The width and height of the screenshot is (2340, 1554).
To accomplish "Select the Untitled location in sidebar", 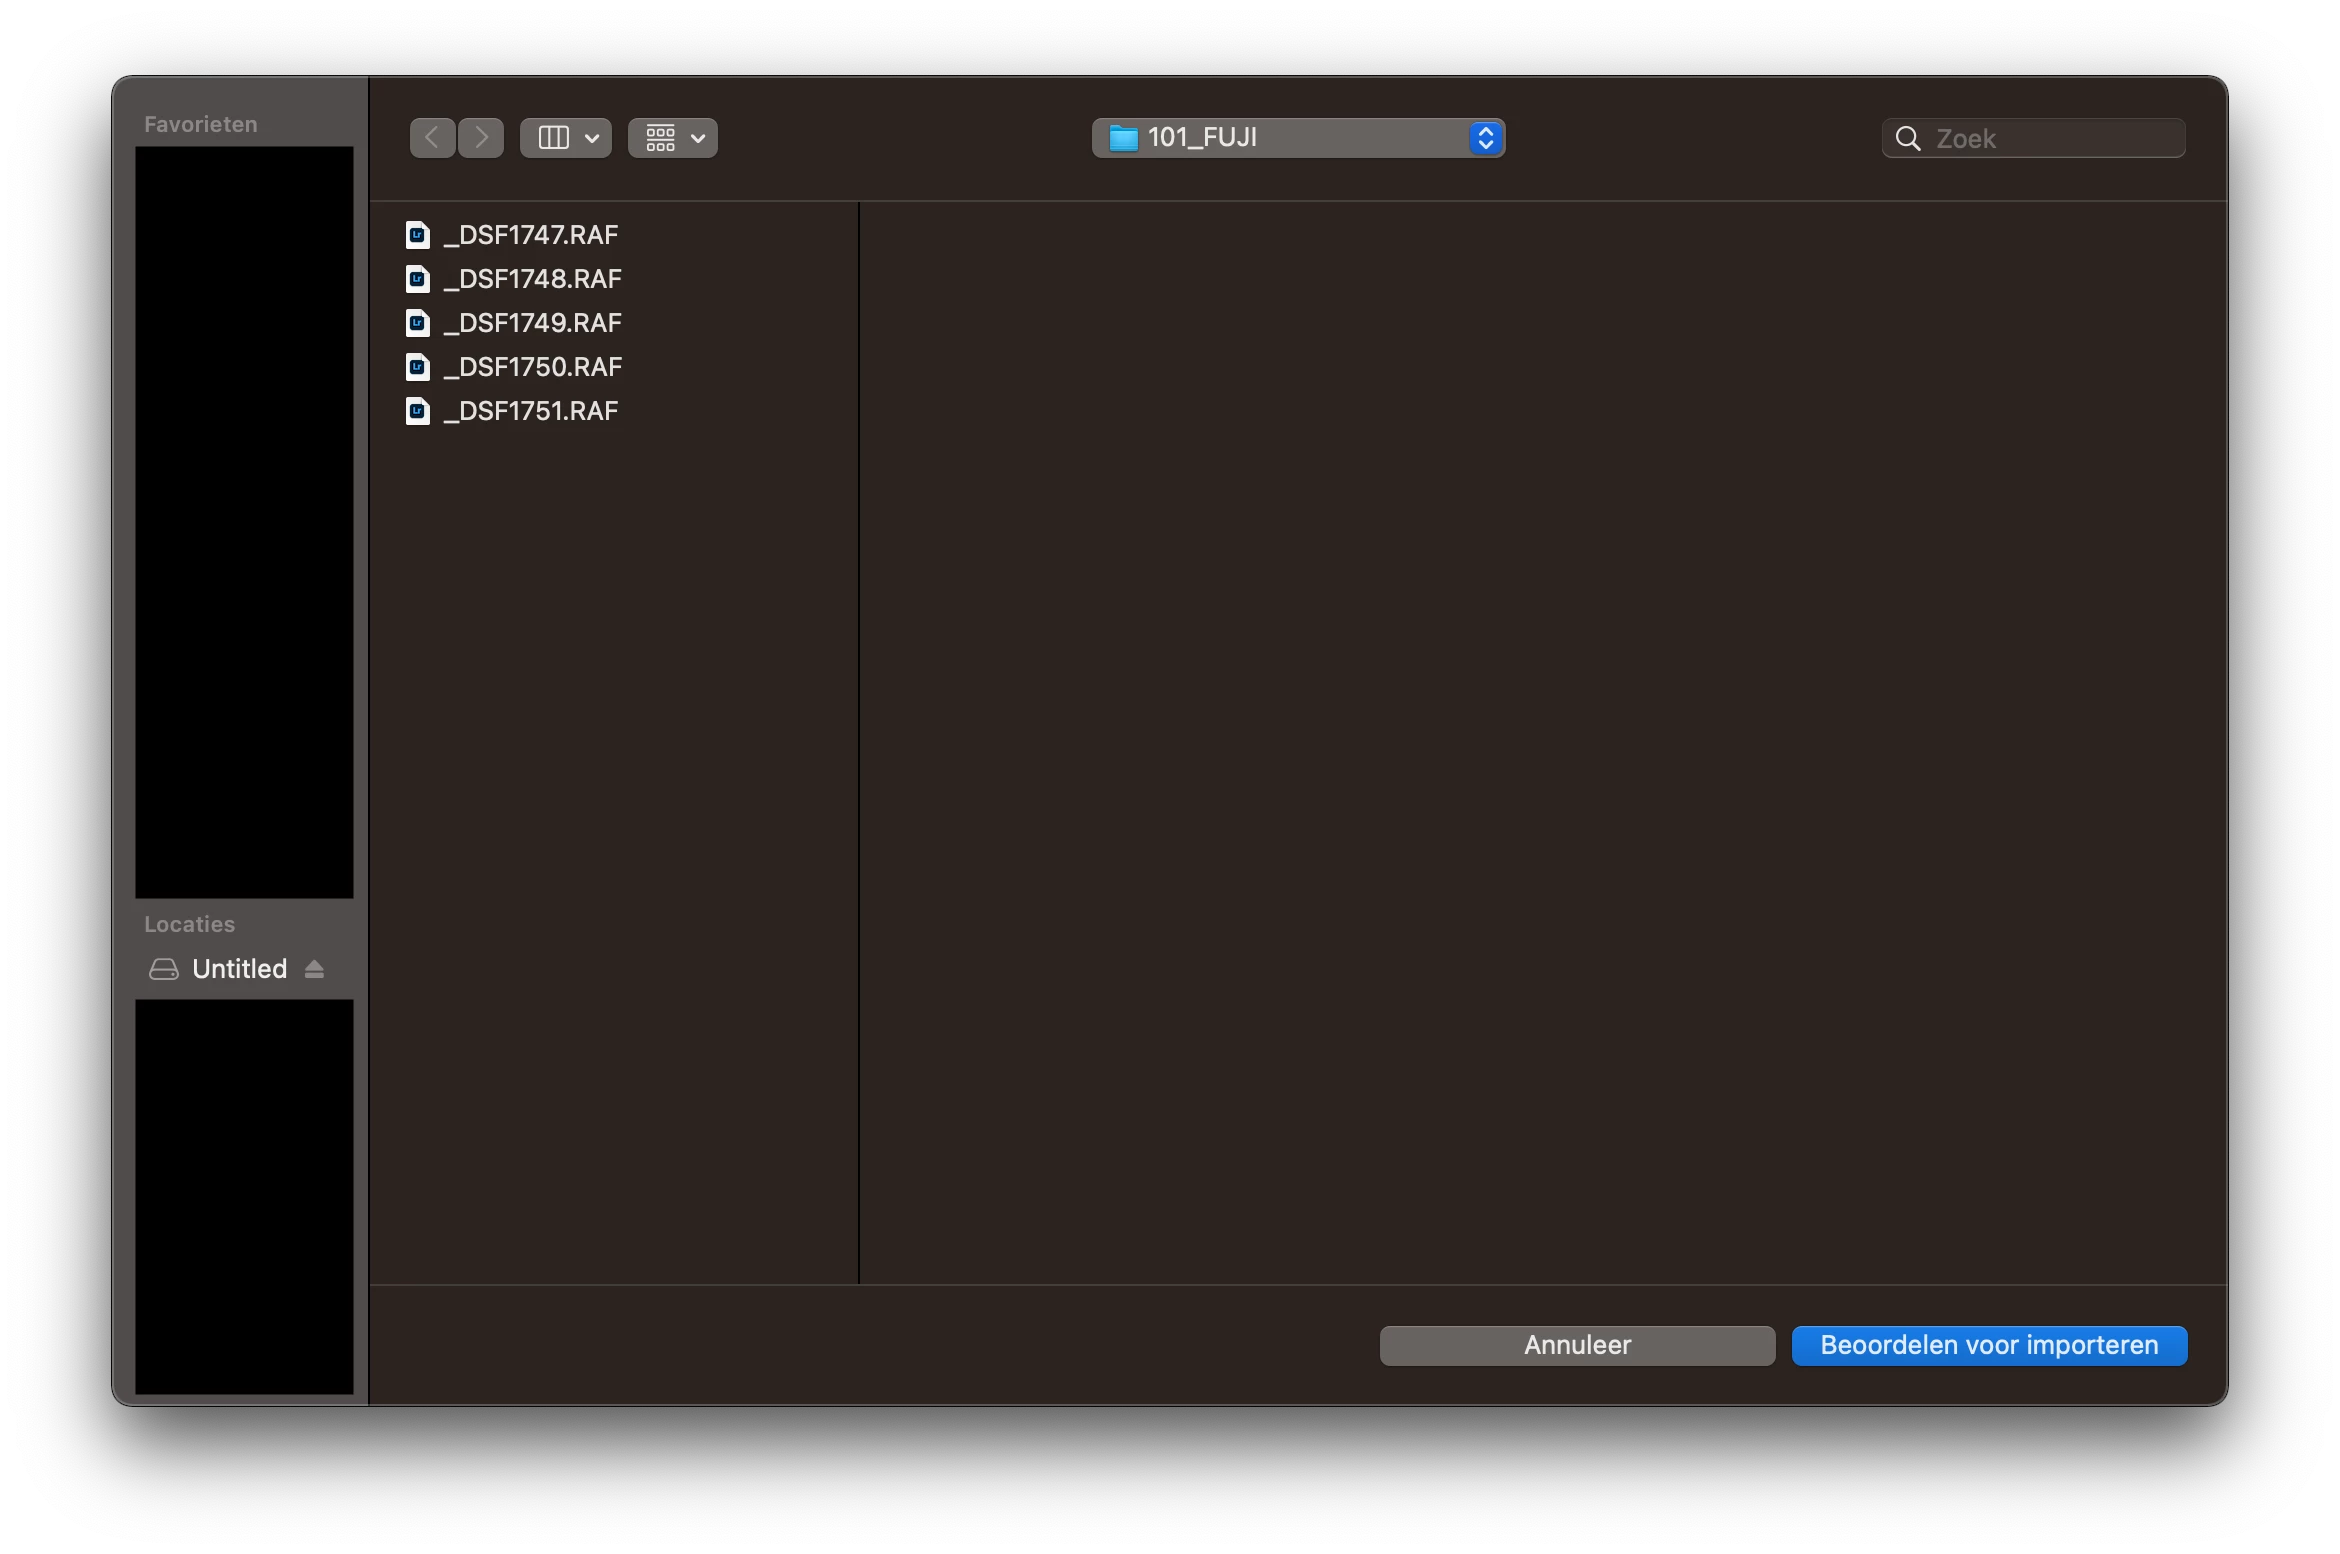I will 239,969.
